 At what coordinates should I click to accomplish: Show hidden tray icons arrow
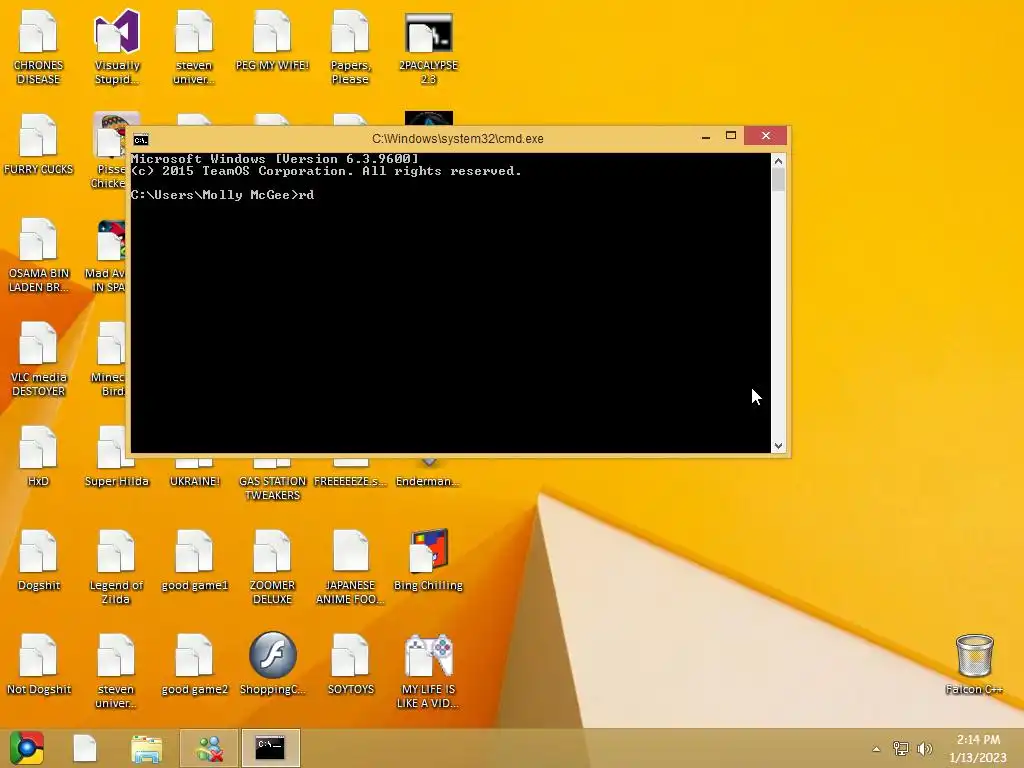pos(876,749)
